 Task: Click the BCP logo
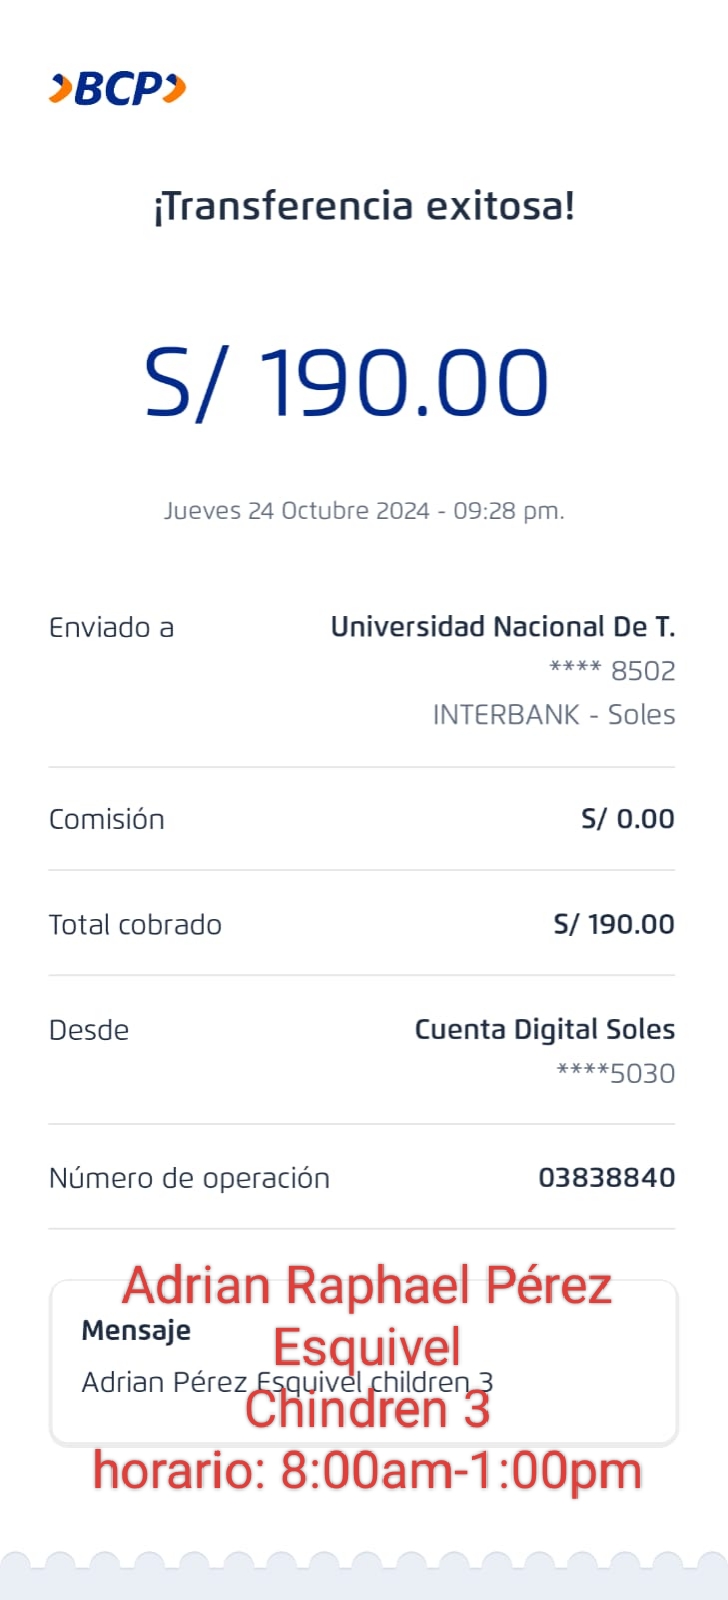pos(117,89)
